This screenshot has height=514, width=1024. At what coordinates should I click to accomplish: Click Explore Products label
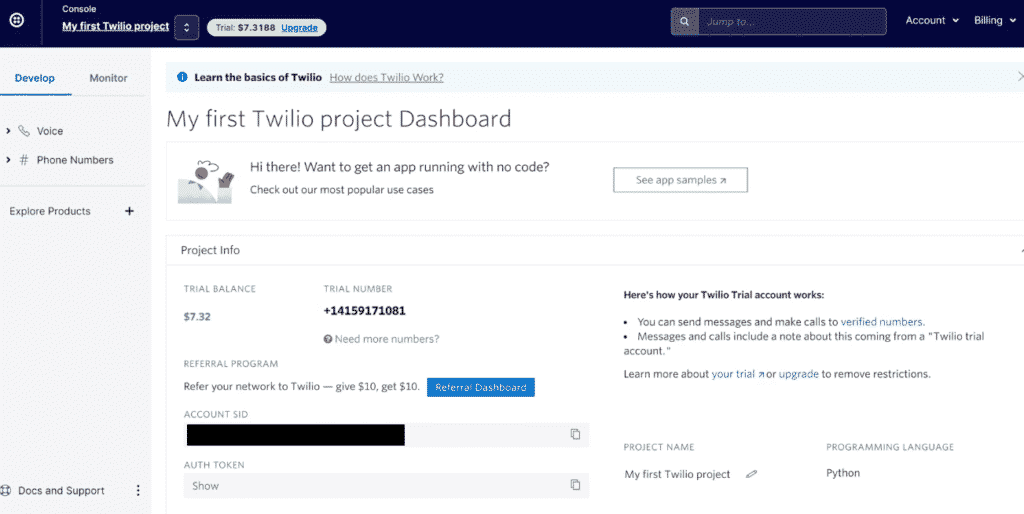[50, 211]
